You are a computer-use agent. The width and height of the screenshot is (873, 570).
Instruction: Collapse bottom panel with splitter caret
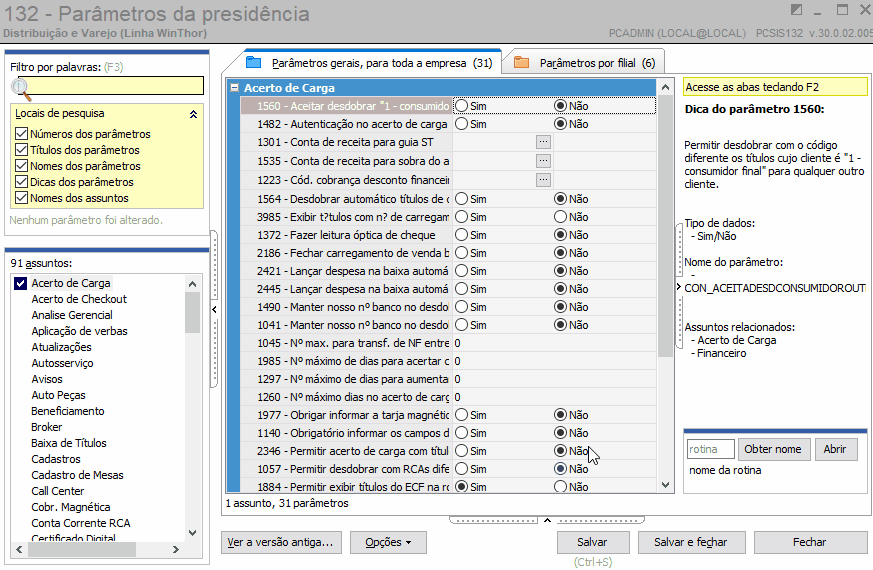point(547,520)
